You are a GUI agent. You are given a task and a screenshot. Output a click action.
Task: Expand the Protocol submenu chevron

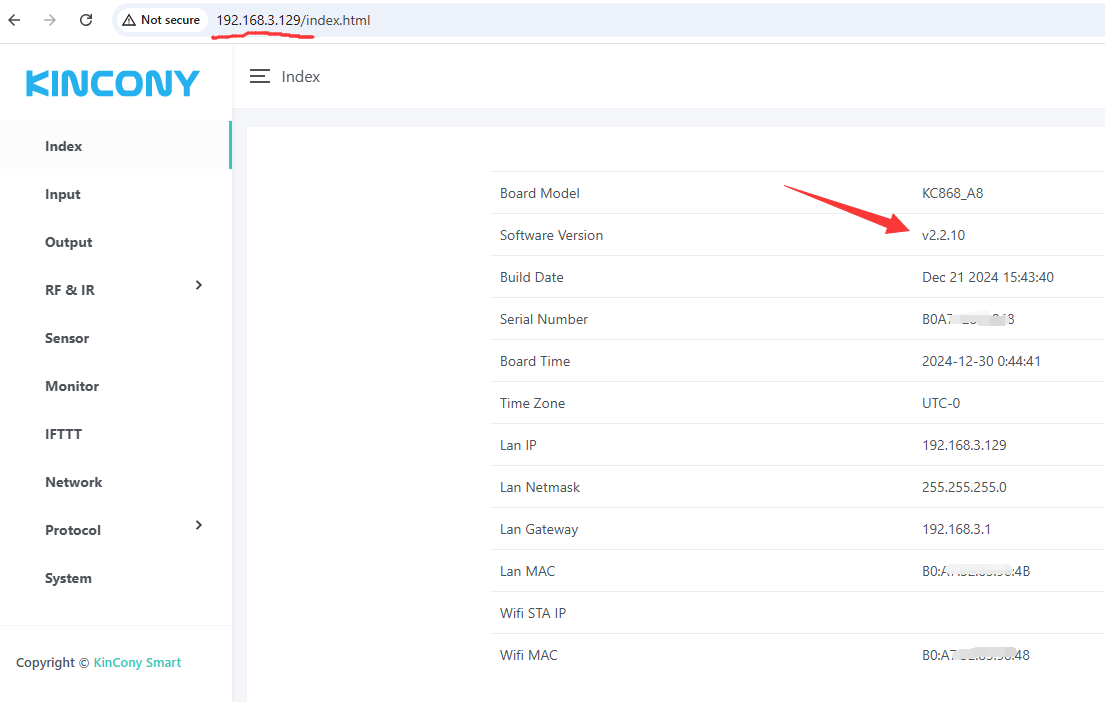click(198, 526)
